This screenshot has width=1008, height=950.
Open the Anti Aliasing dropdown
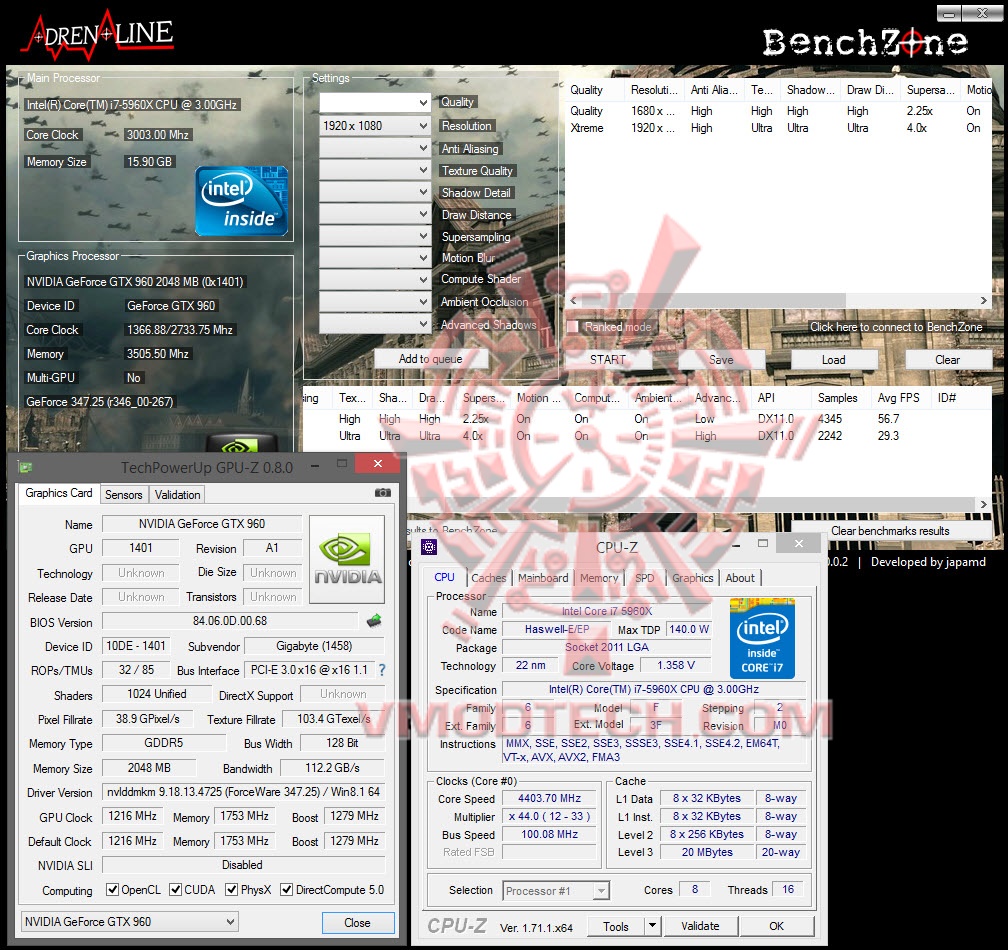(375, 148)
